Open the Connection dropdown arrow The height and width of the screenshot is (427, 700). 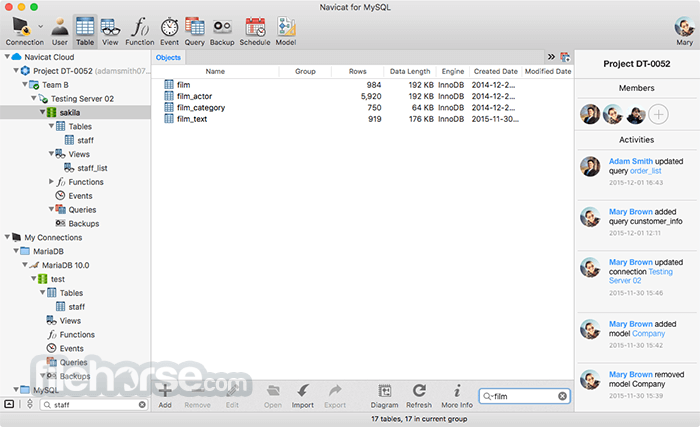[x=41, y=26]
